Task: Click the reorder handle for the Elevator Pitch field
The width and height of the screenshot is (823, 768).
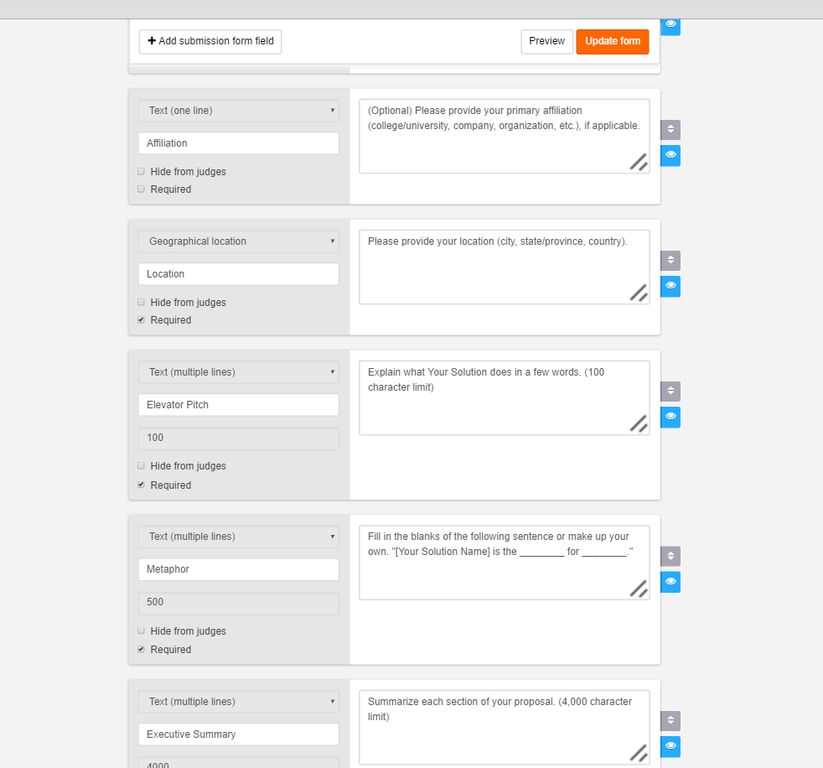Action: (x=670, y=391)
